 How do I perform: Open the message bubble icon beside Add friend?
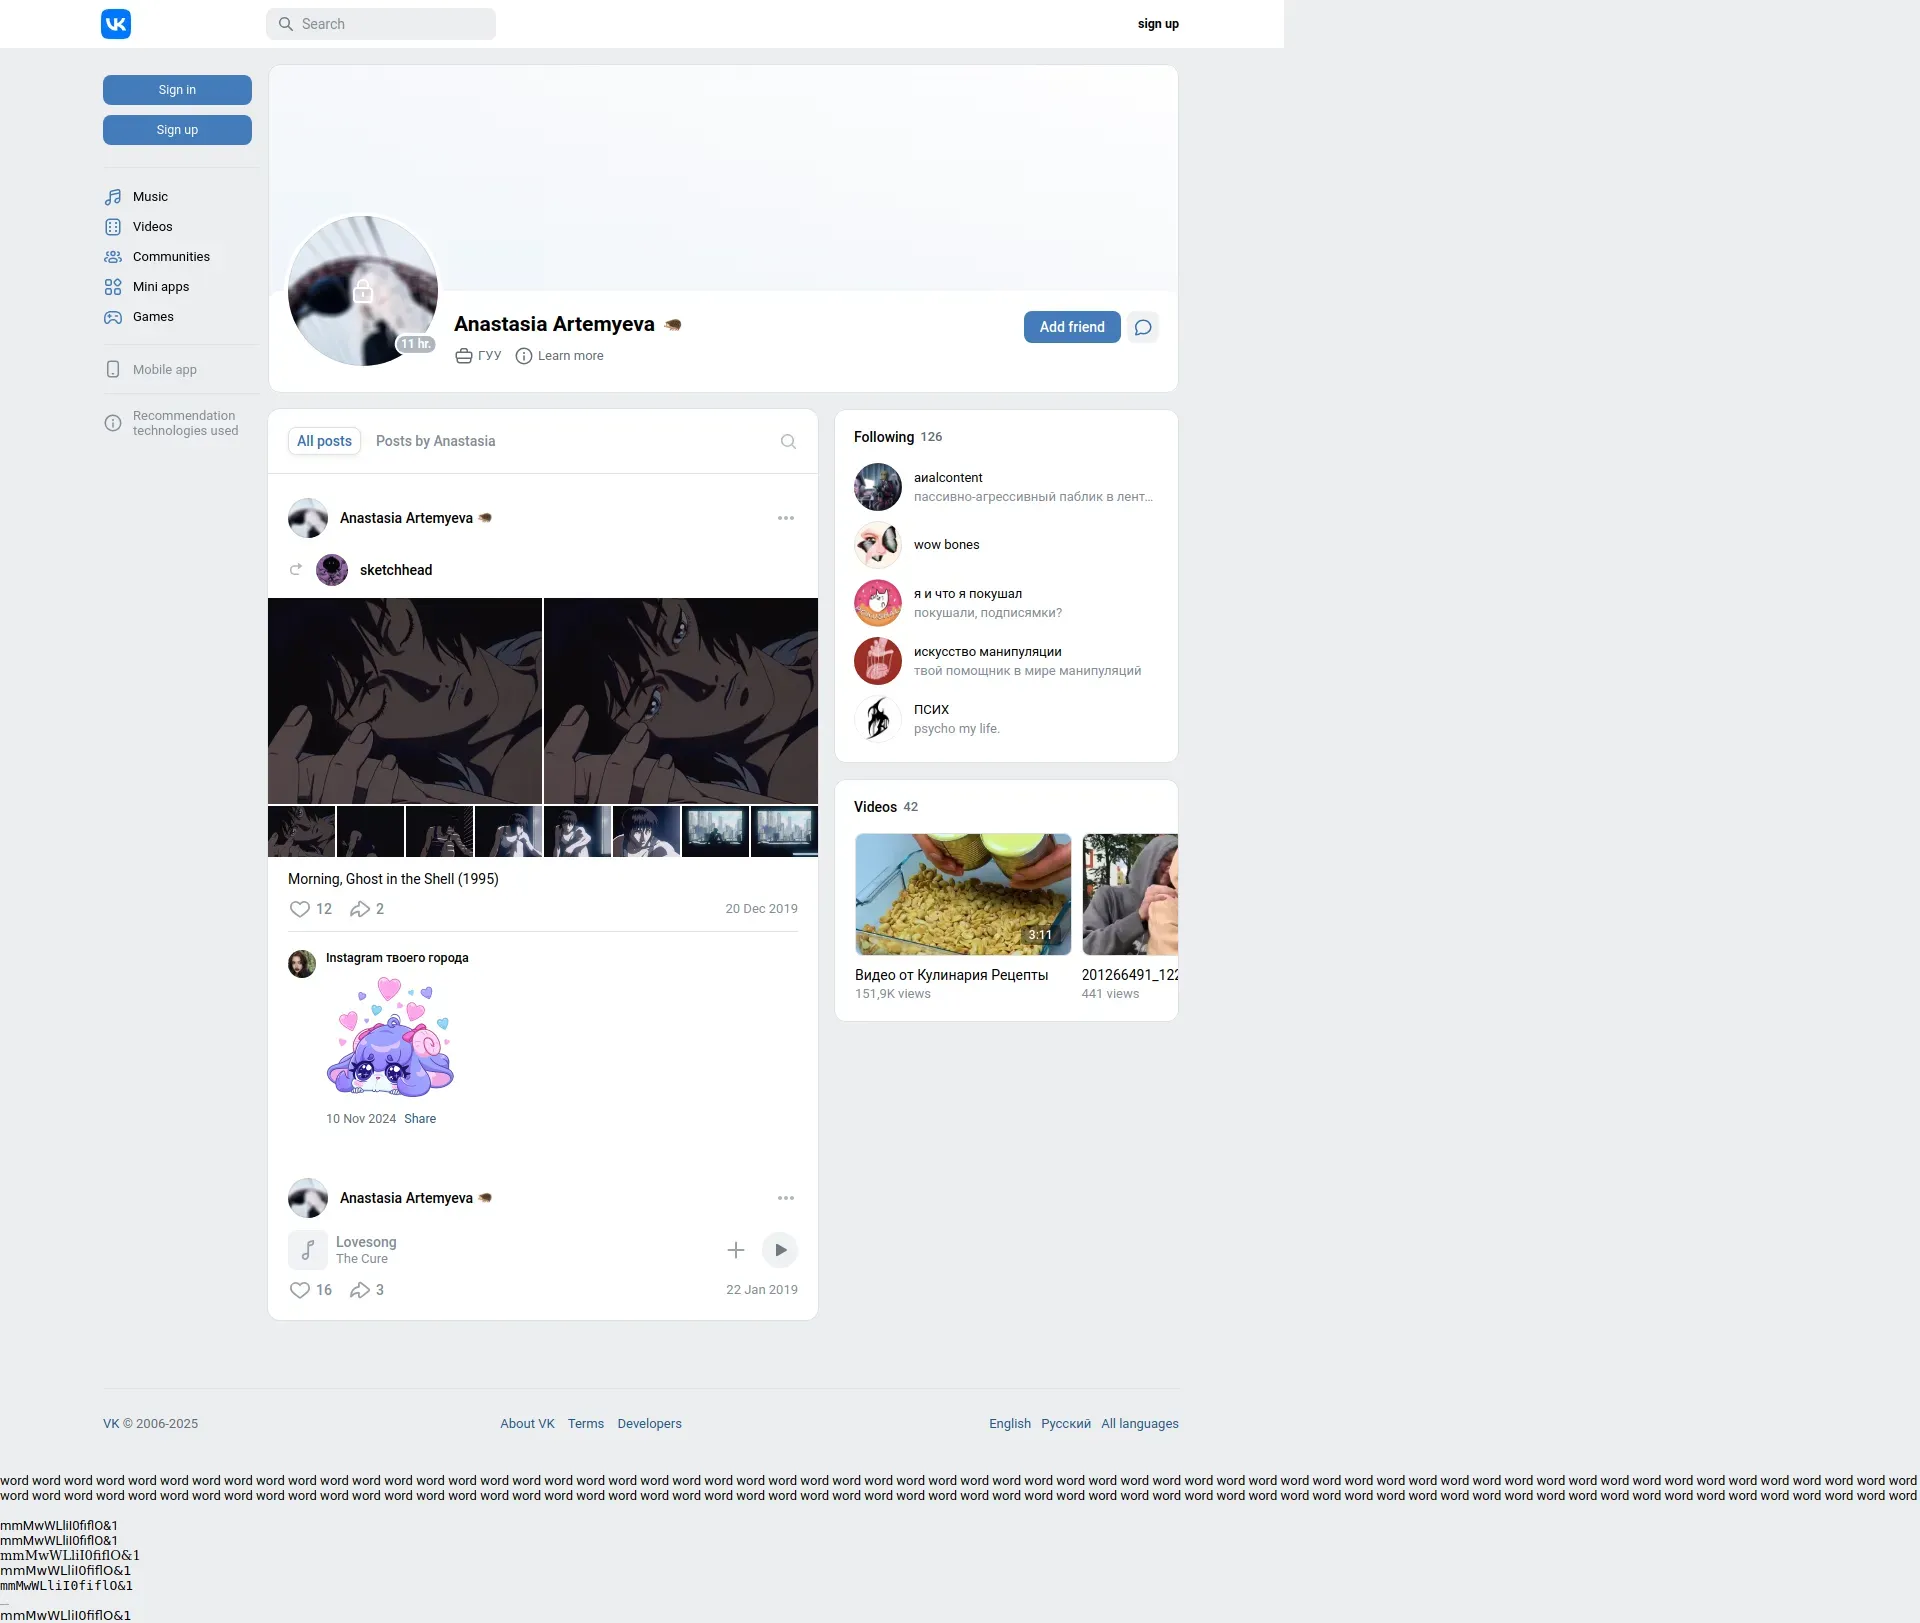tap(1143, 327)
